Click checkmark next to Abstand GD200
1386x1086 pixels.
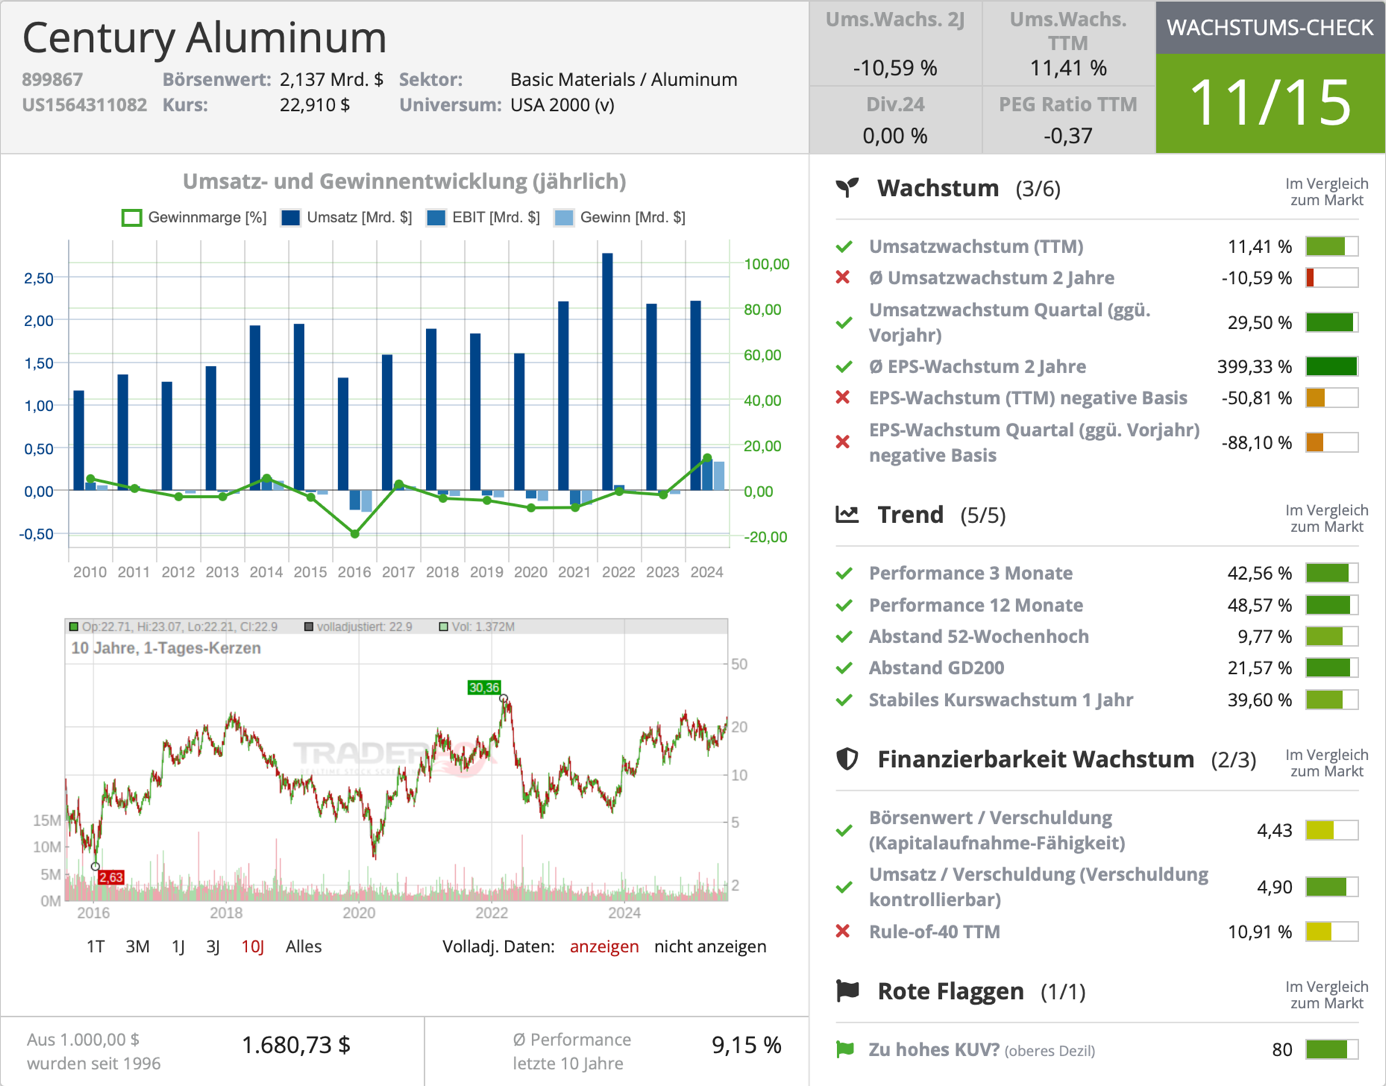pos(844,668)
